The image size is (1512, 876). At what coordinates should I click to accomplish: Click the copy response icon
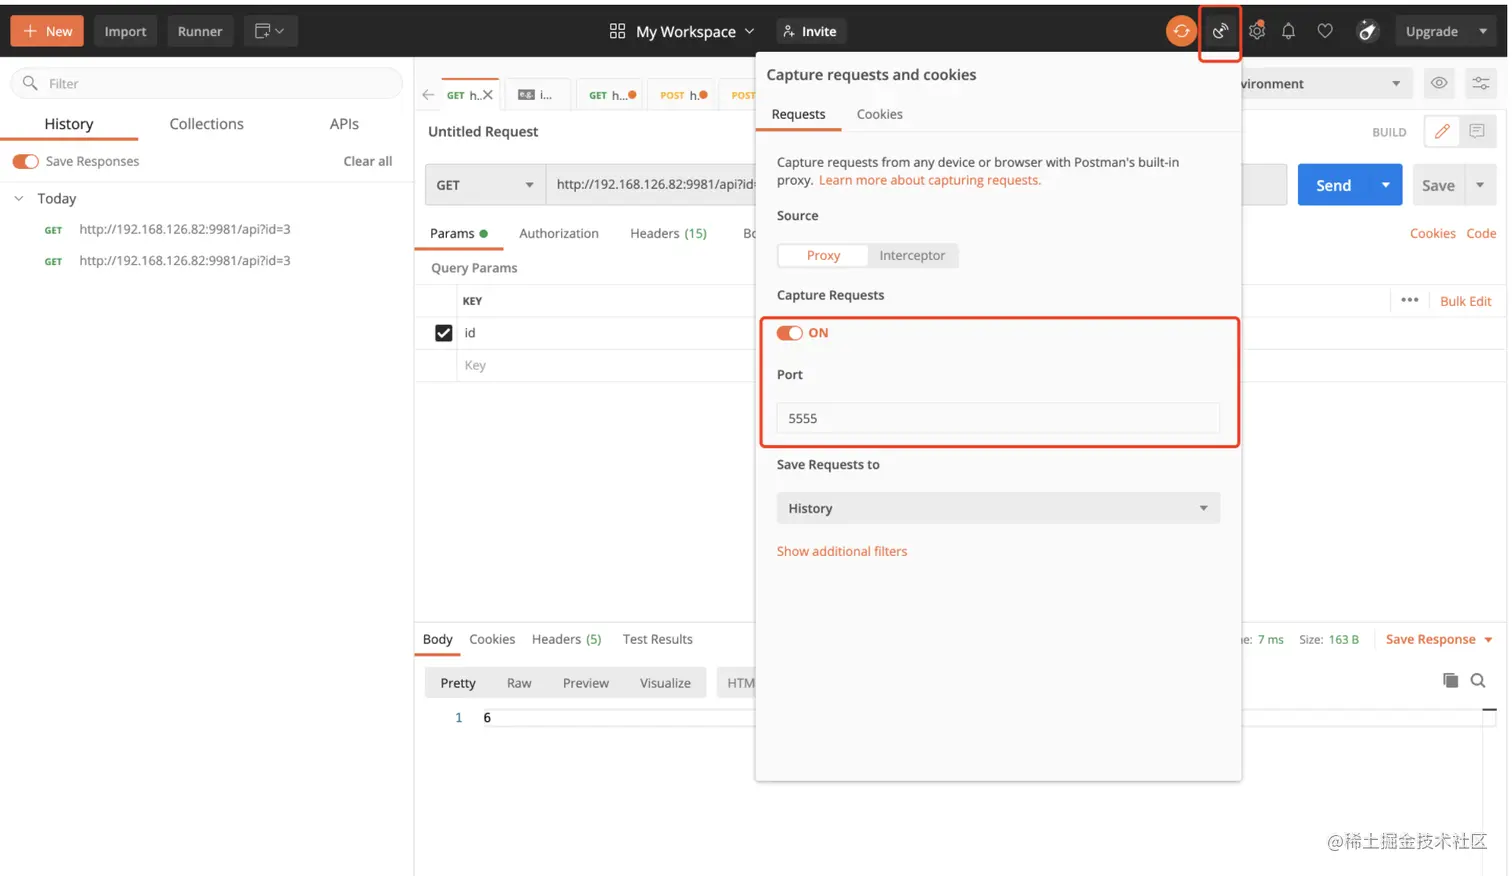(1450, 680)
